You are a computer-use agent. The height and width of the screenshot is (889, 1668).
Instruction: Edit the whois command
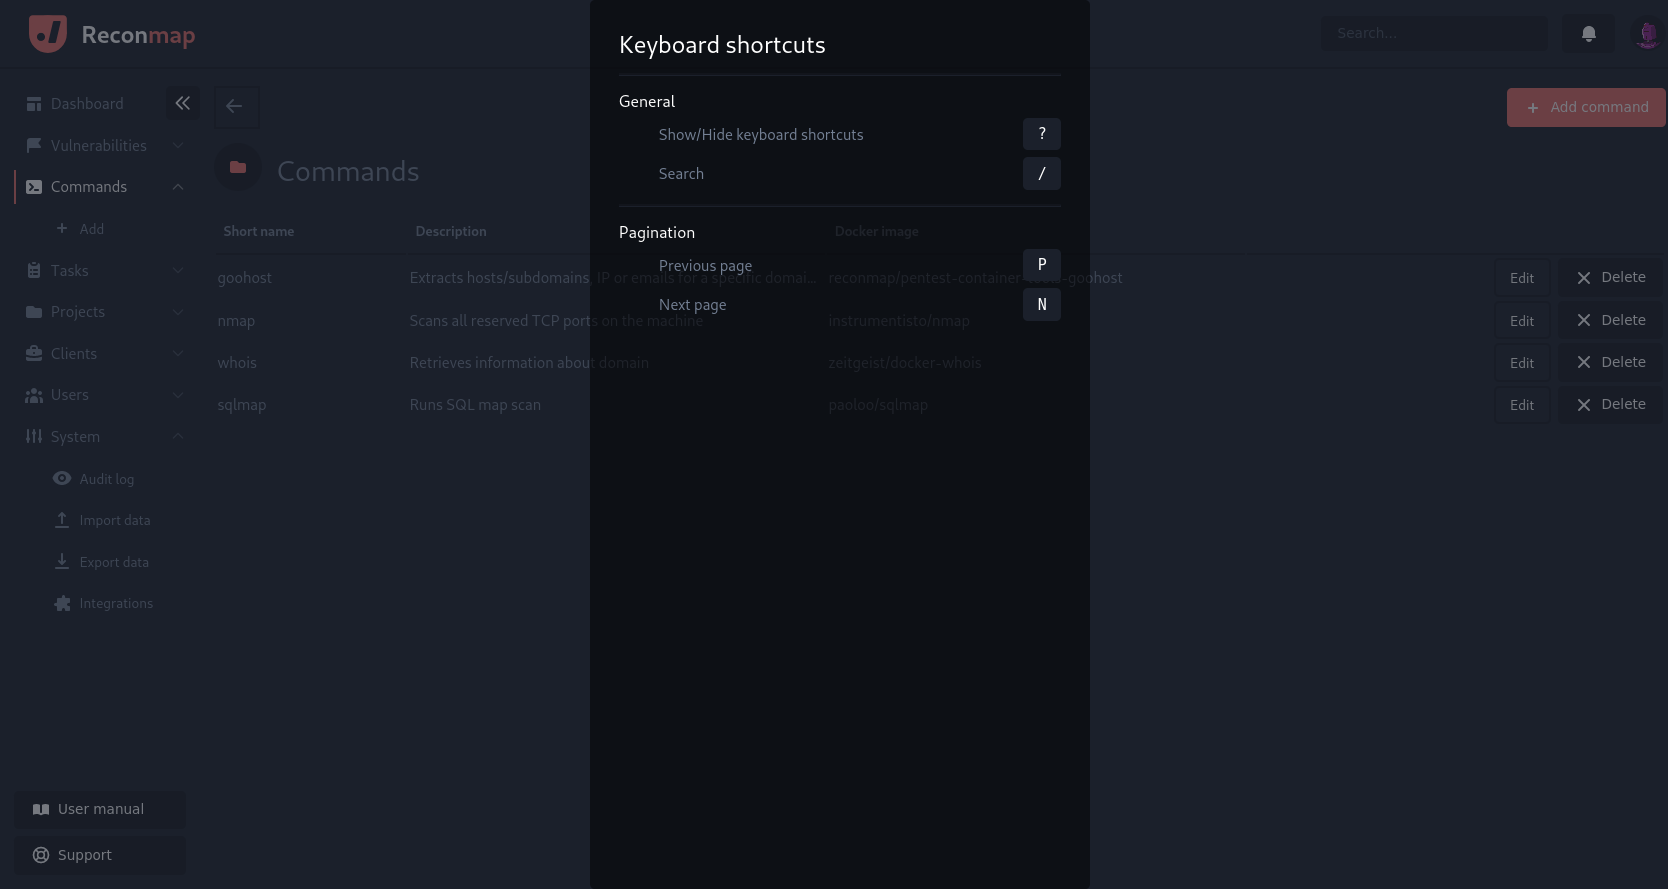tap(1522, 363)
